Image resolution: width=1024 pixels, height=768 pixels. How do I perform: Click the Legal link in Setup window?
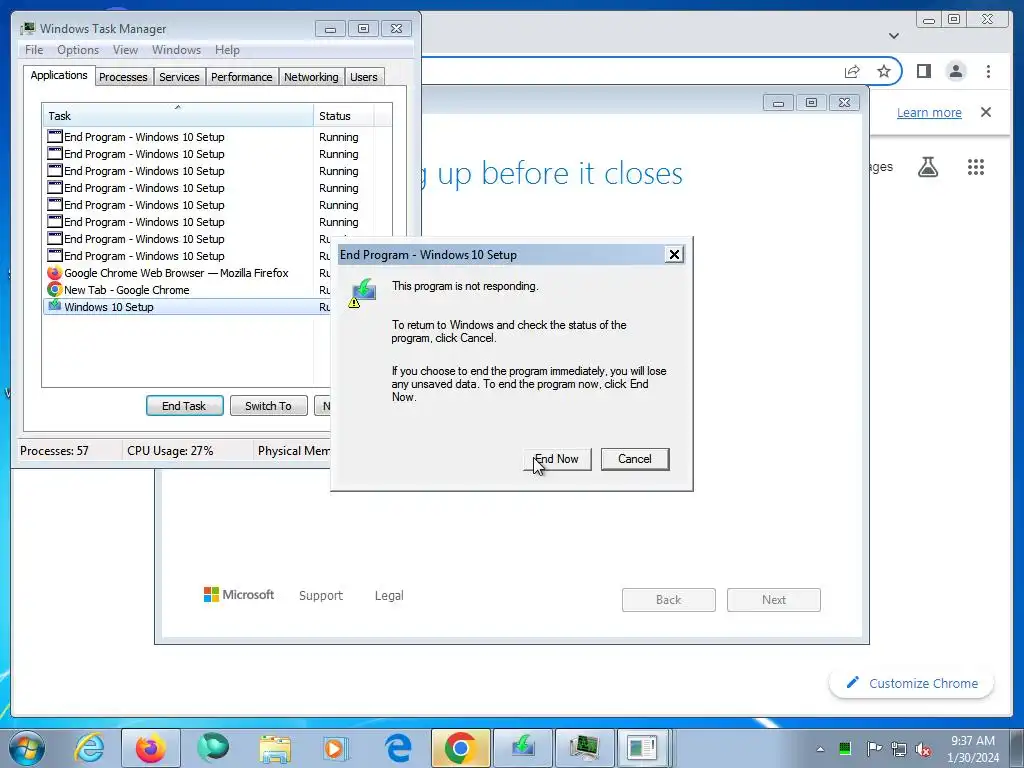pos(389,596)
